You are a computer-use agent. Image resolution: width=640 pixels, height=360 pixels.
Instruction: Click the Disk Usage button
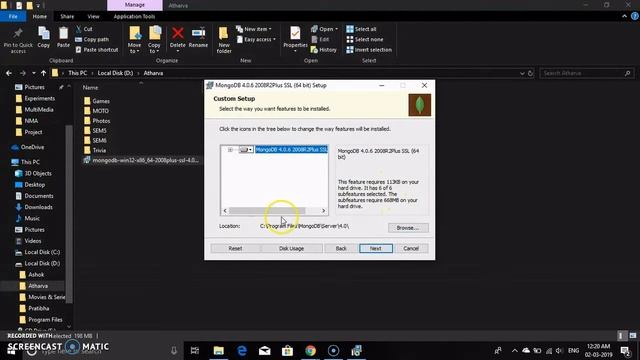(291, 248)
